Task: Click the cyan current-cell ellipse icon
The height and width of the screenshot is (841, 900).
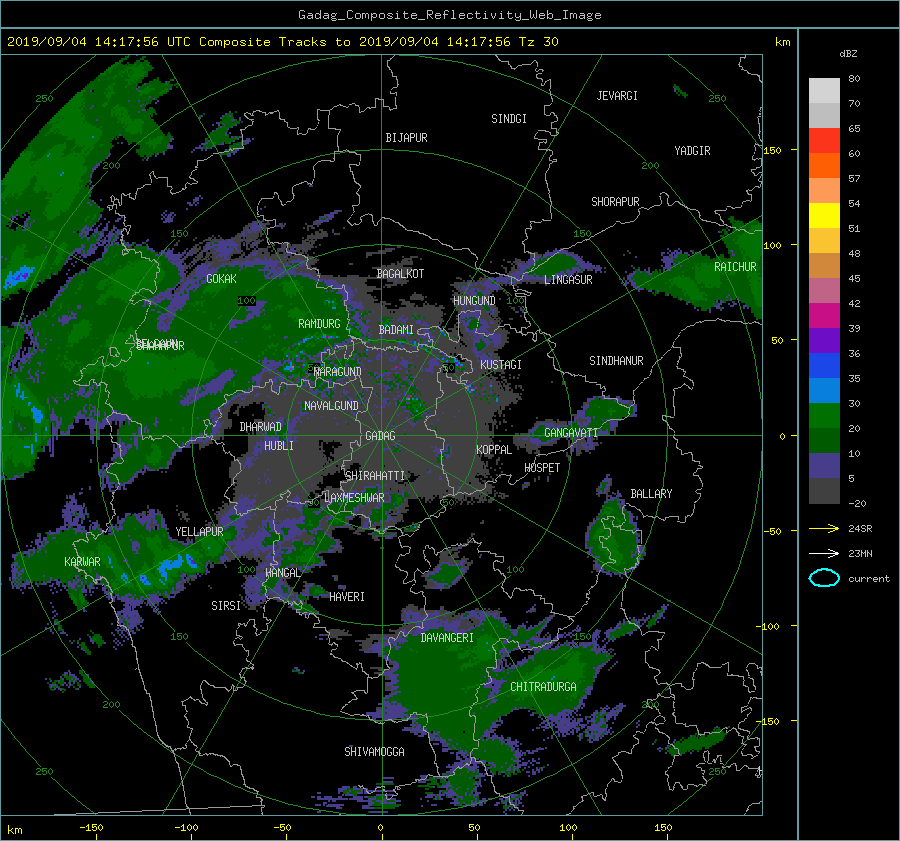Action: click(824, 578)
